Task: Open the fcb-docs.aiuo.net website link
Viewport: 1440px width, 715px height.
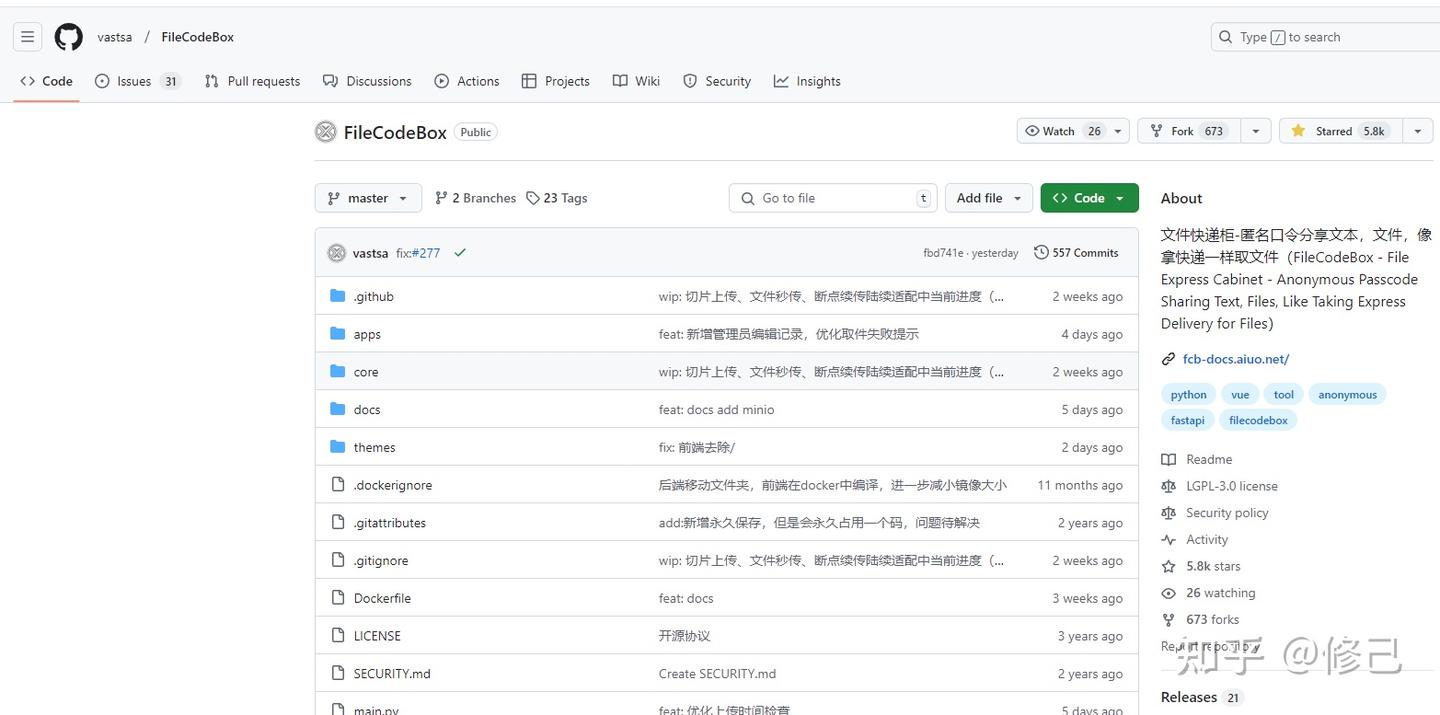Action: pos(1236,359)
